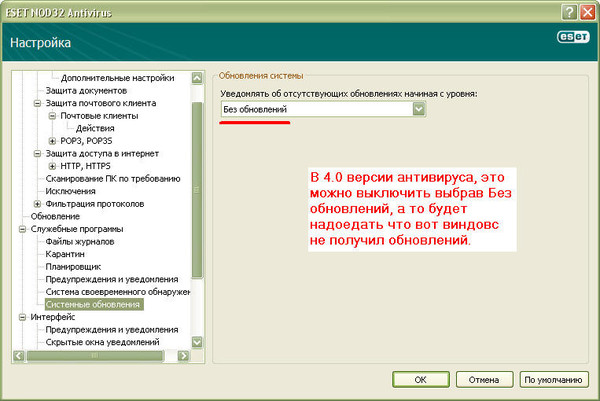Expand the Фильтрация протоколов node

coord(37,204)
